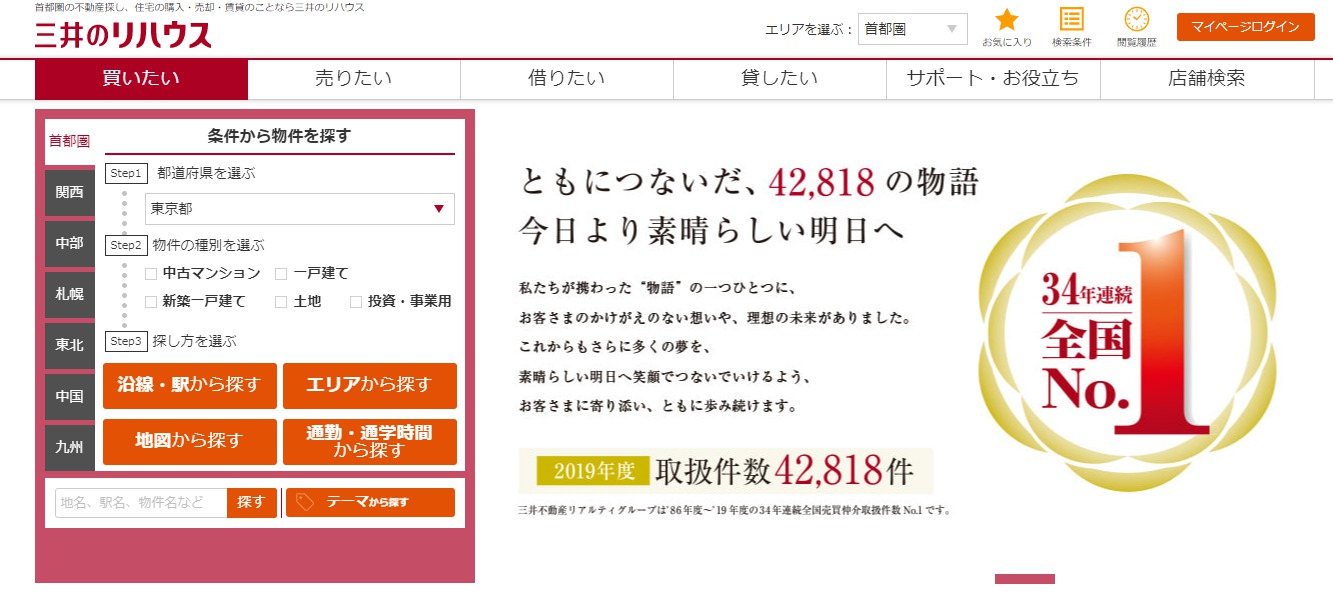Click the 34年連続 全国No.1 banner emblem
This screenshot has height=616, width=1333.
(1127, 332)
